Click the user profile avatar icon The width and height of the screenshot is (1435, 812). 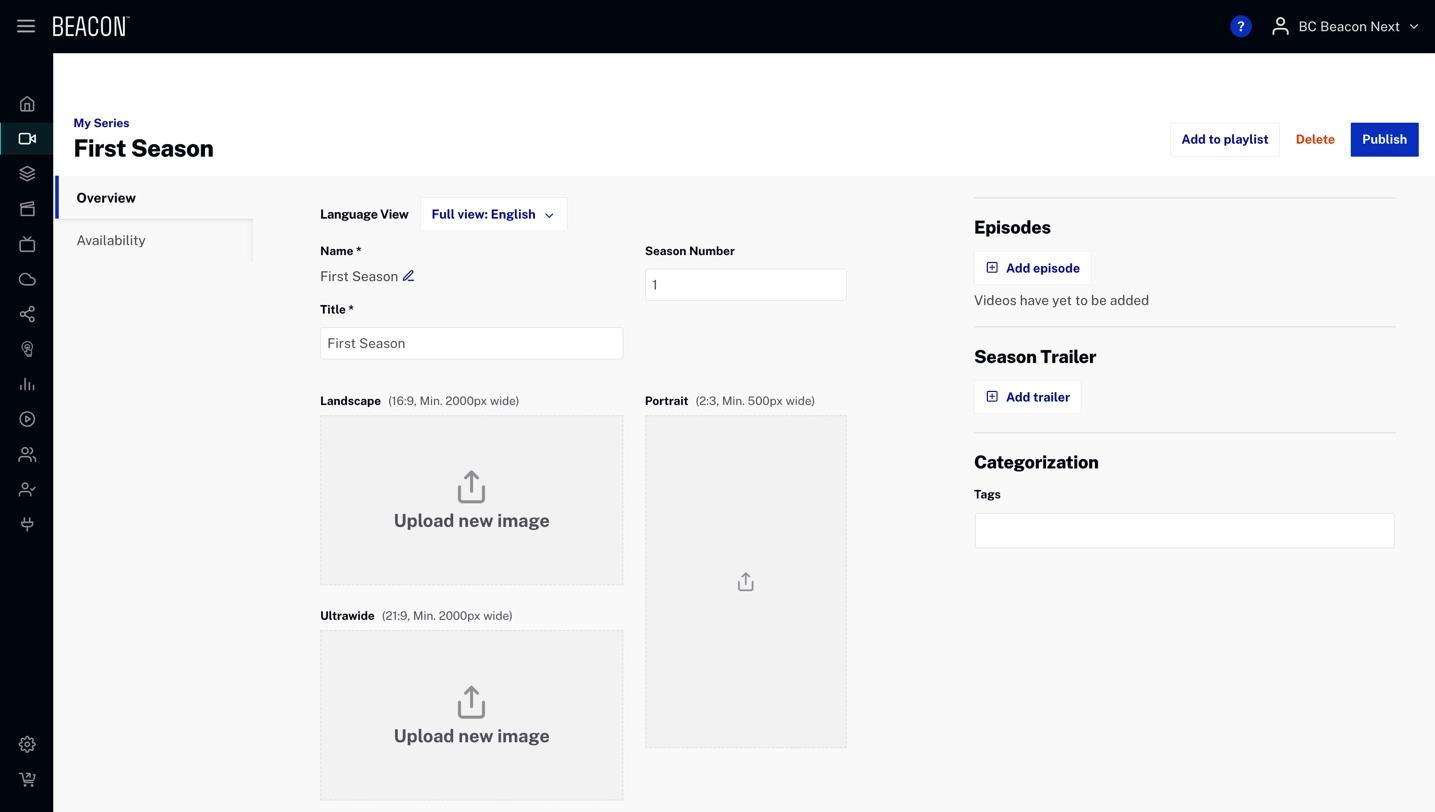[1279, 27]
